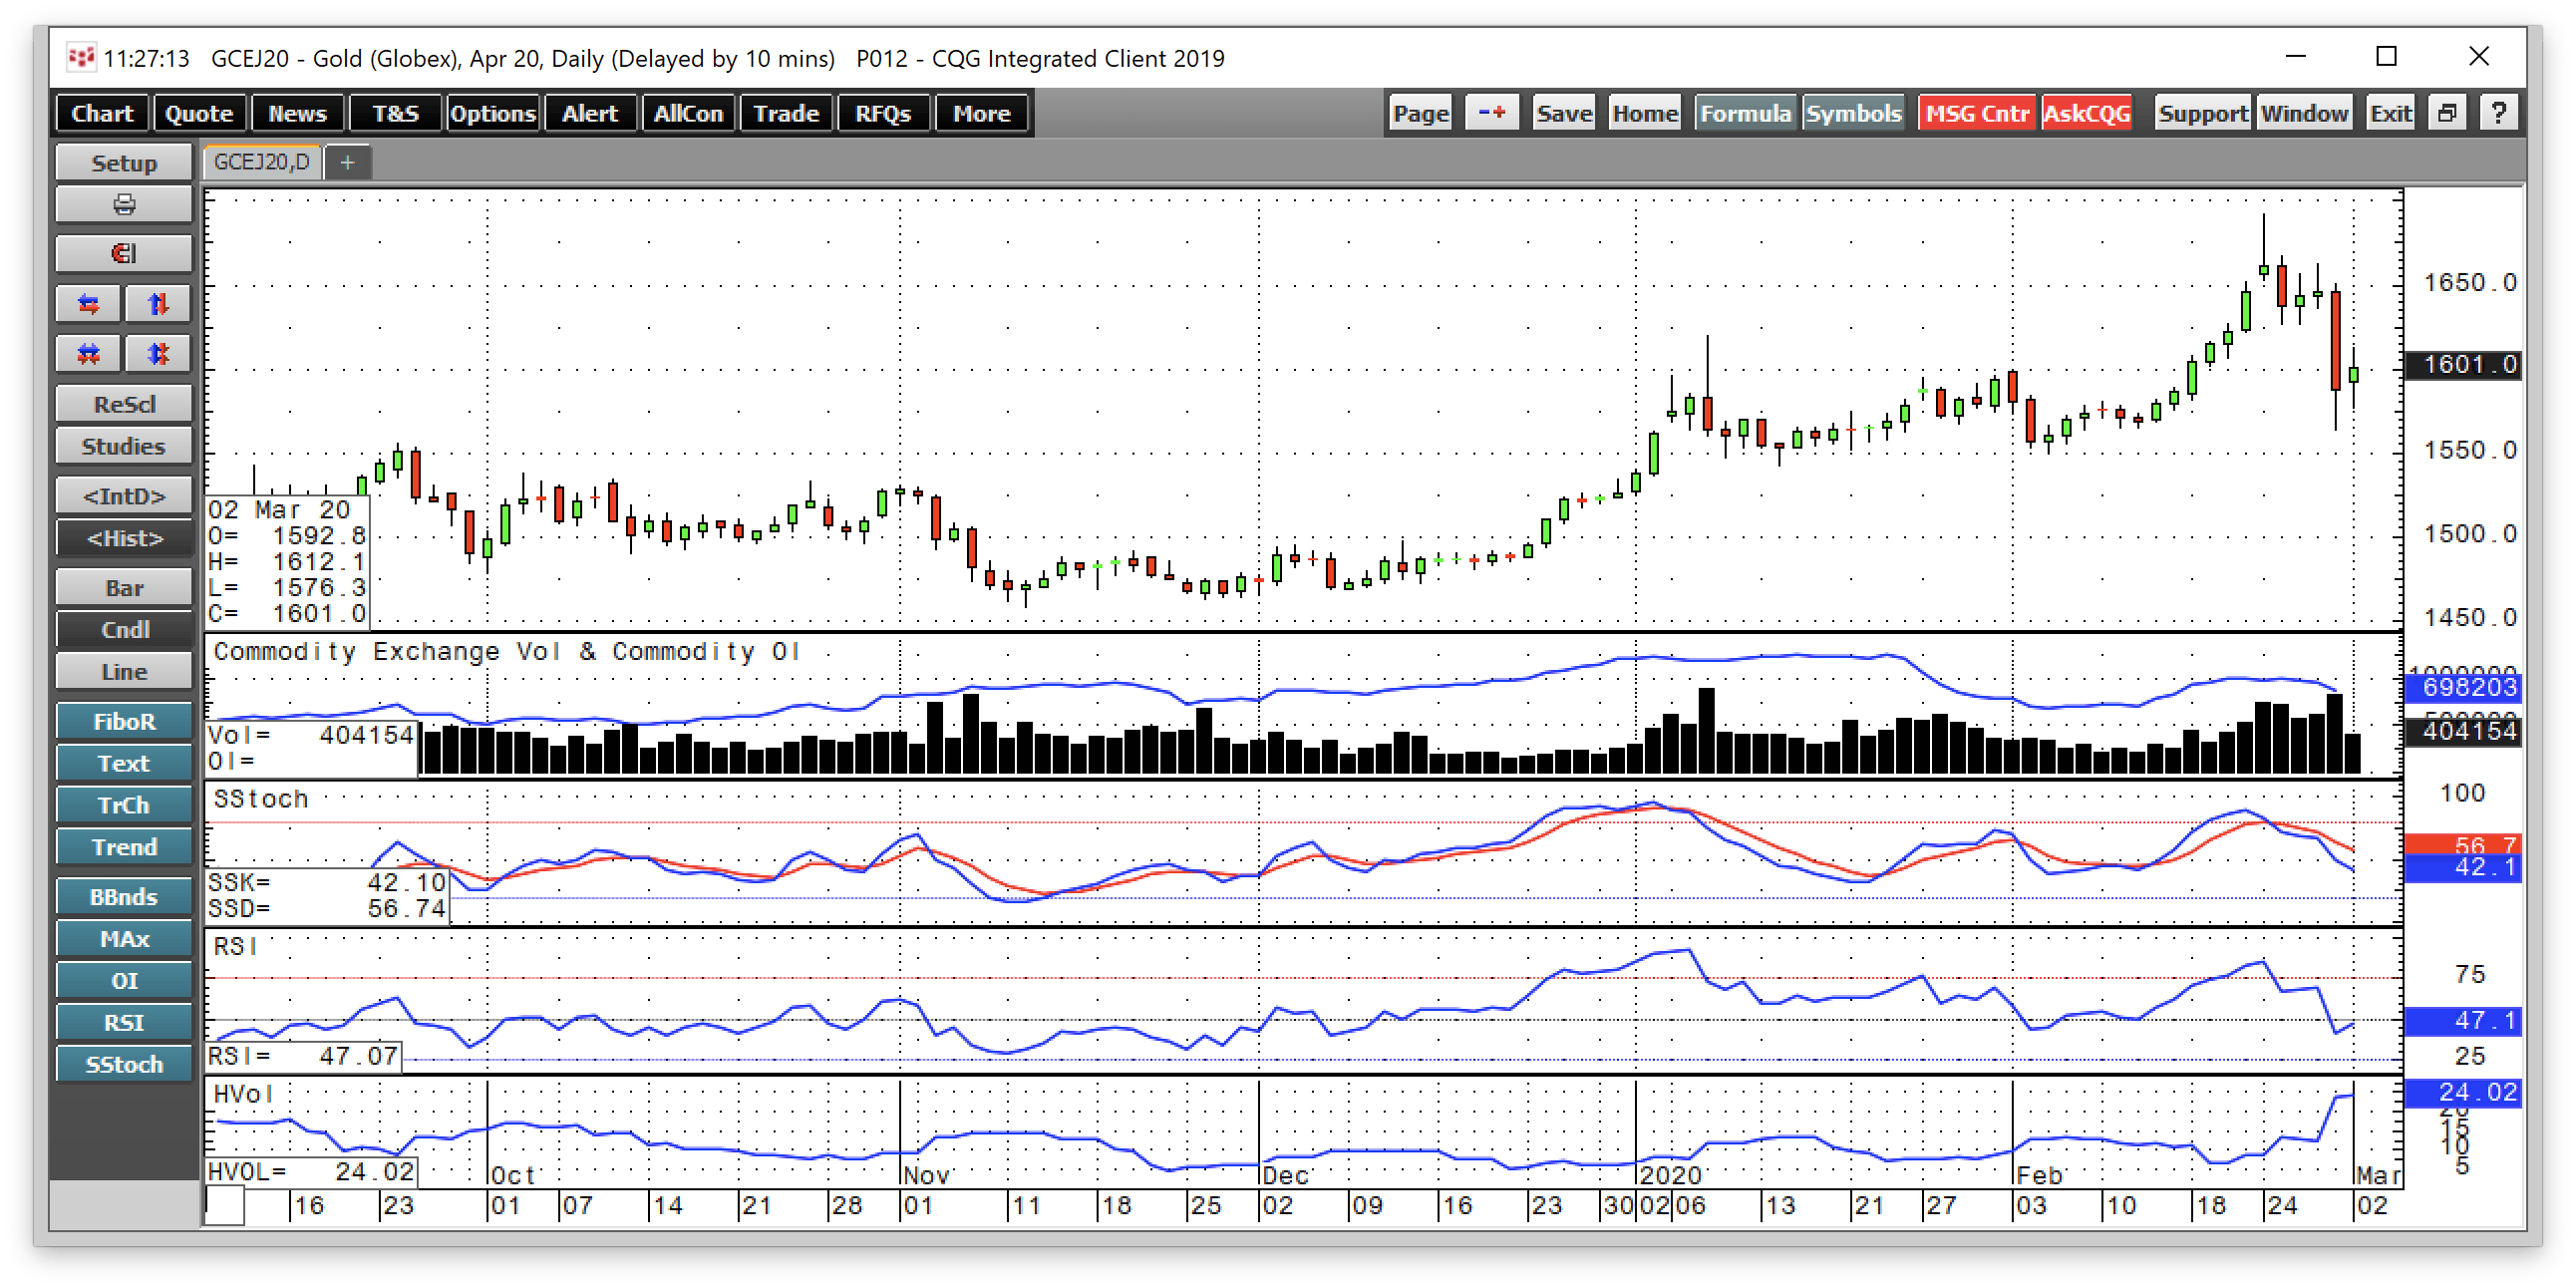
Task: Toggle the SStoch study button
Action: [x=124, y=1065]
